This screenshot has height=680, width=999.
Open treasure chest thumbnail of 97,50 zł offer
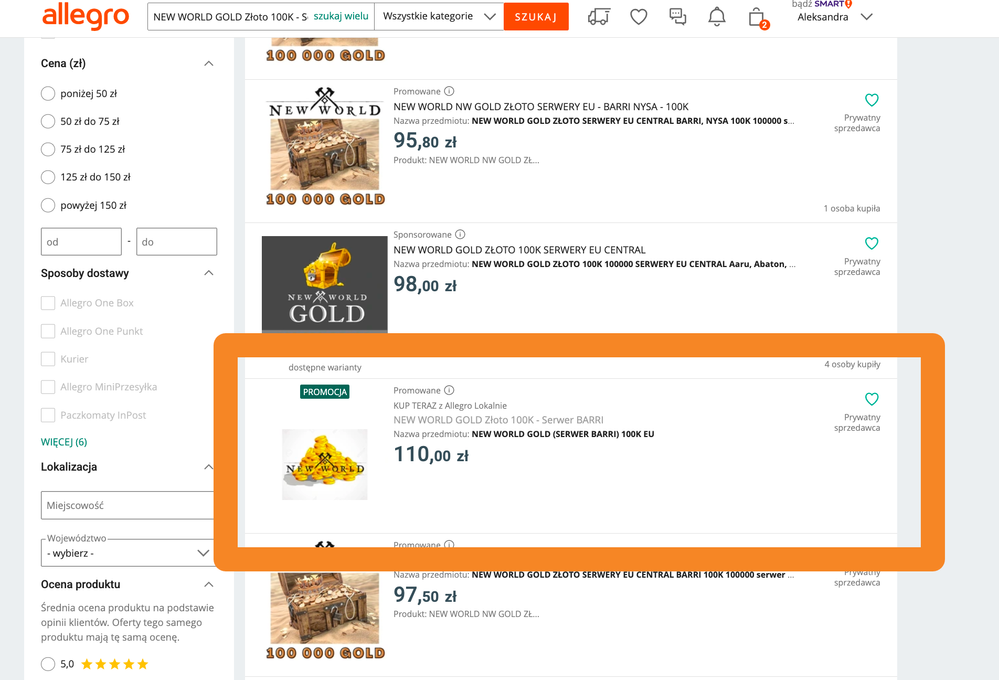click(325, 616)
